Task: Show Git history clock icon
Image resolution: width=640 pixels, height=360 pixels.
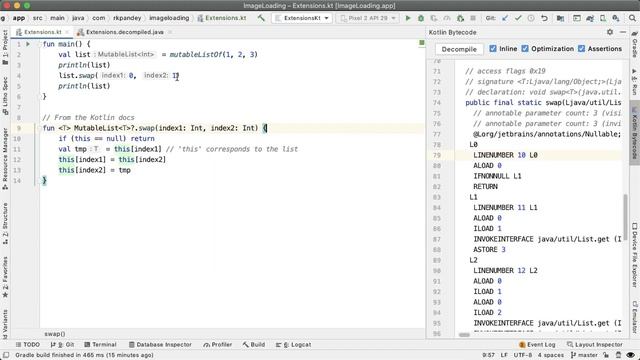Action: point(531,18)
